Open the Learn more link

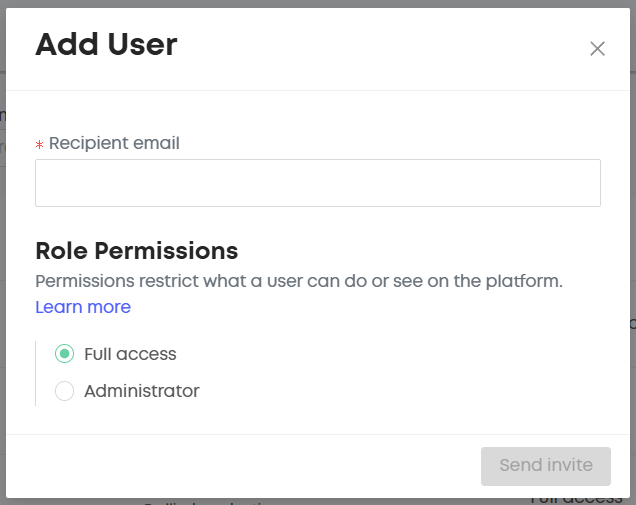tap(83, 307)
